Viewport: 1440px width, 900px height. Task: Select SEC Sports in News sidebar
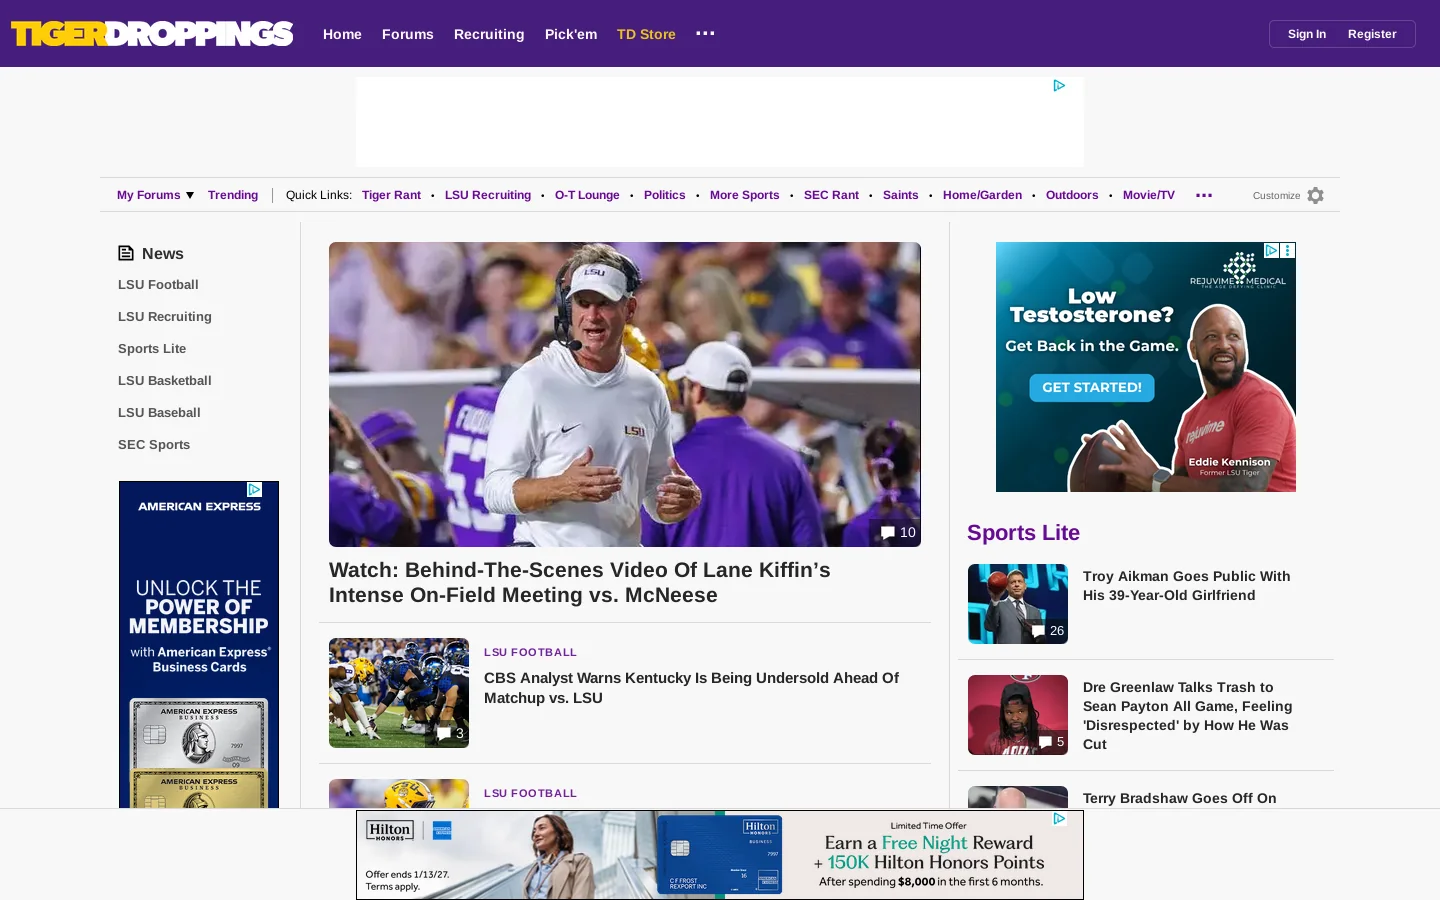(x=154, y=445)
